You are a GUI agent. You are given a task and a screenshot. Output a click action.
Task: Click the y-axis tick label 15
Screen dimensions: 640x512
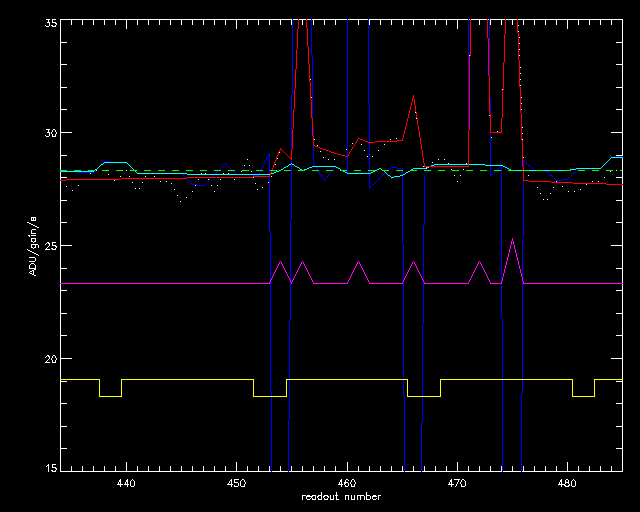pyautogui.click(x=50, y=468)
